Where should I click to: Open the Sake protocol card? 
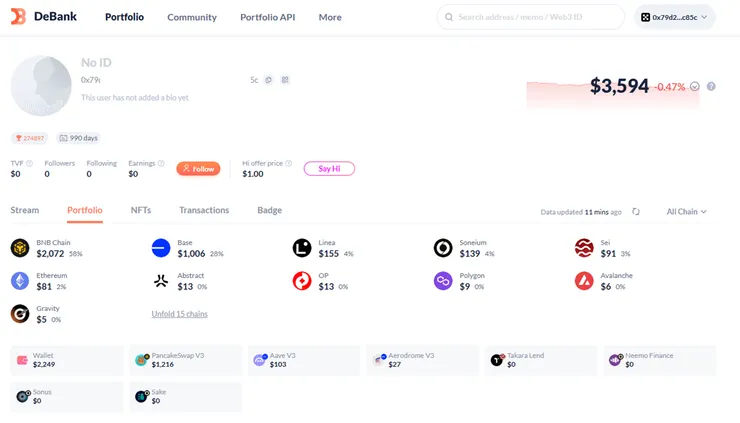[185, 397]
